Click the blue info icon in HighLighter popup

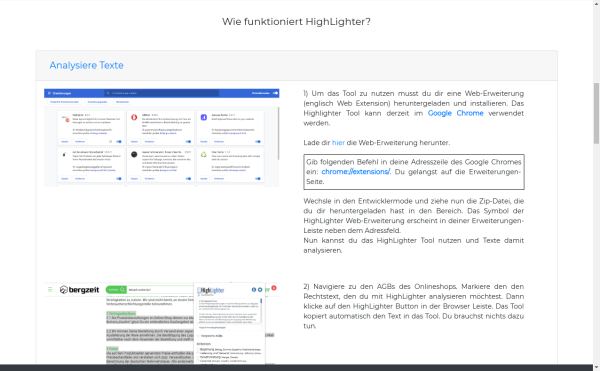(x=254, y=290)
